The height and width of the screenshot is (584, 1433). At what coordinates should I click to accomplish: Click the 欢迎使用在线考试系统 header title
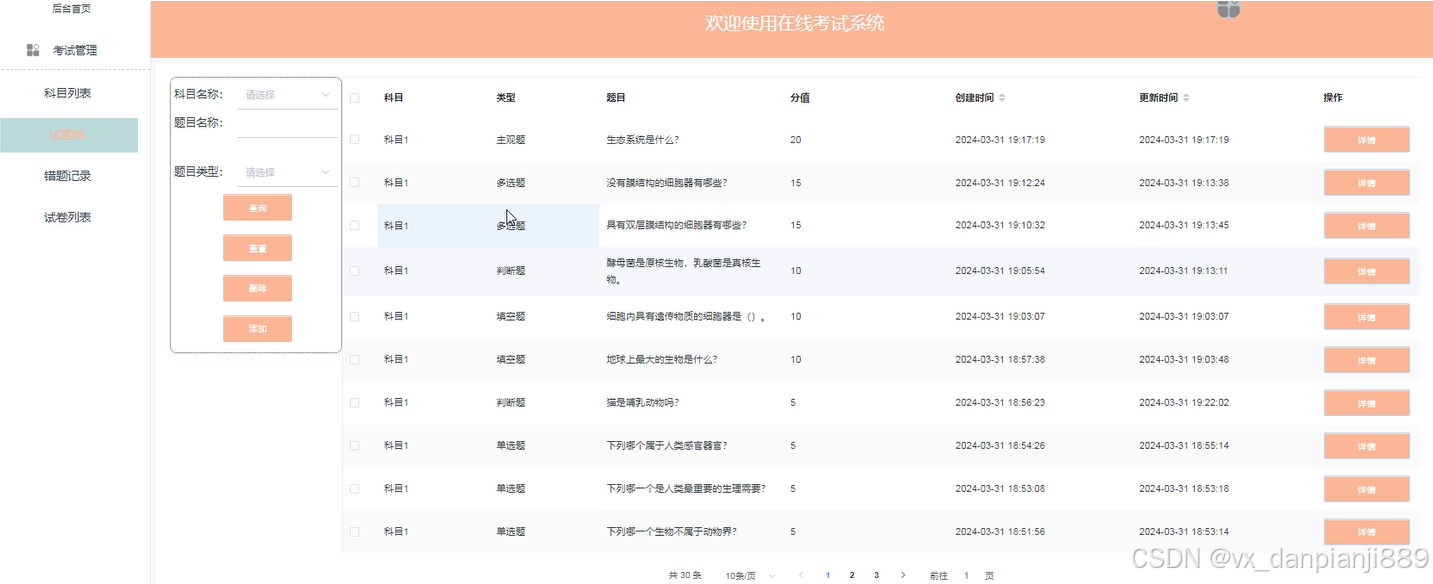[795, 23]
